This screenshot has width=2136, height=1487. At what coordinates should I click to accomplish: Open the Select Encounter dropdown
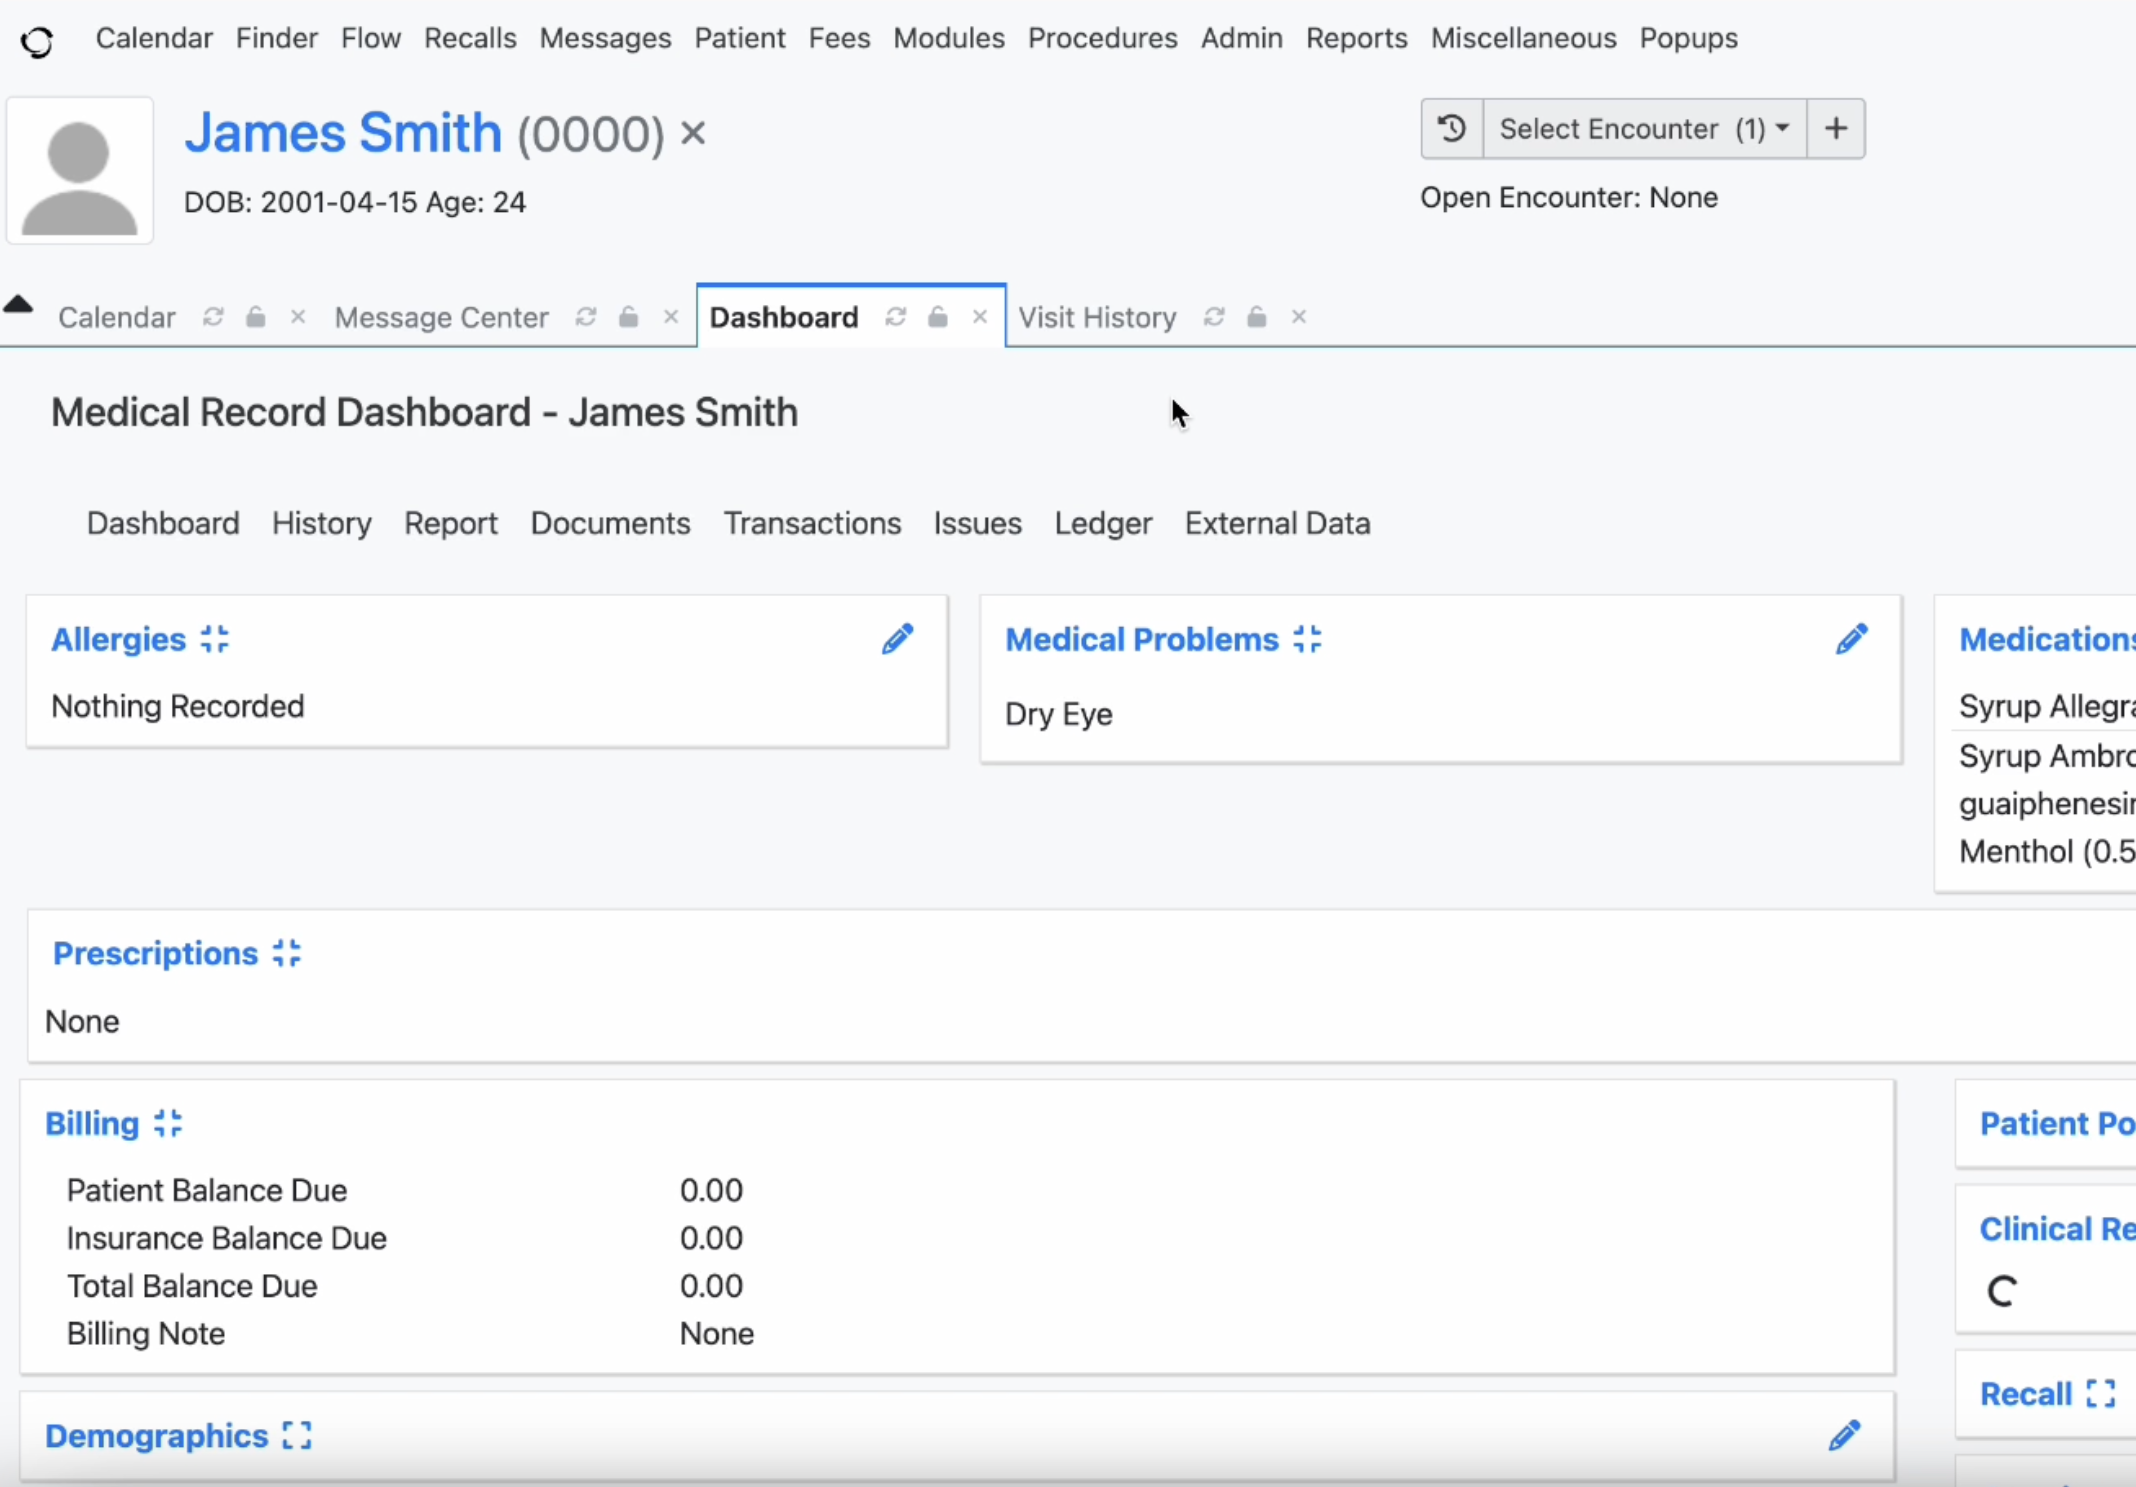(x=1644, y=129)
